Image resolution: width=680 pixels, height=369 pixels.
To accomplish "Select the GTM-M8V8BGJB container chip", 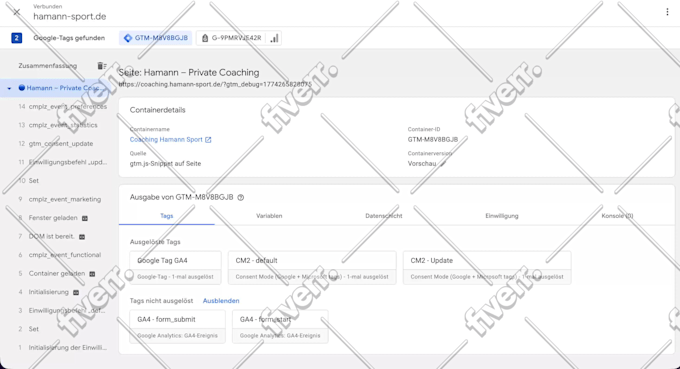I will (156, 38).
